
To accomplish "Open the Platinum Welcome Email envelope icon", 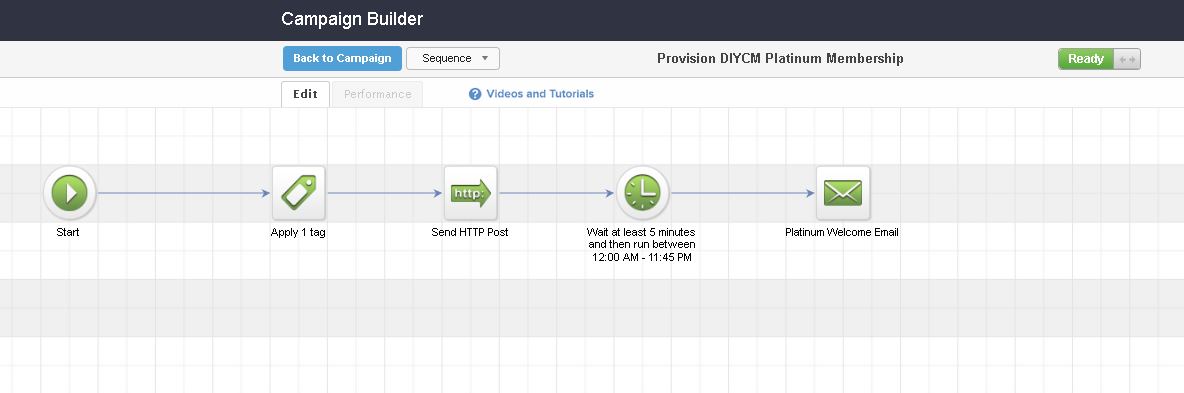I will 843,193.
